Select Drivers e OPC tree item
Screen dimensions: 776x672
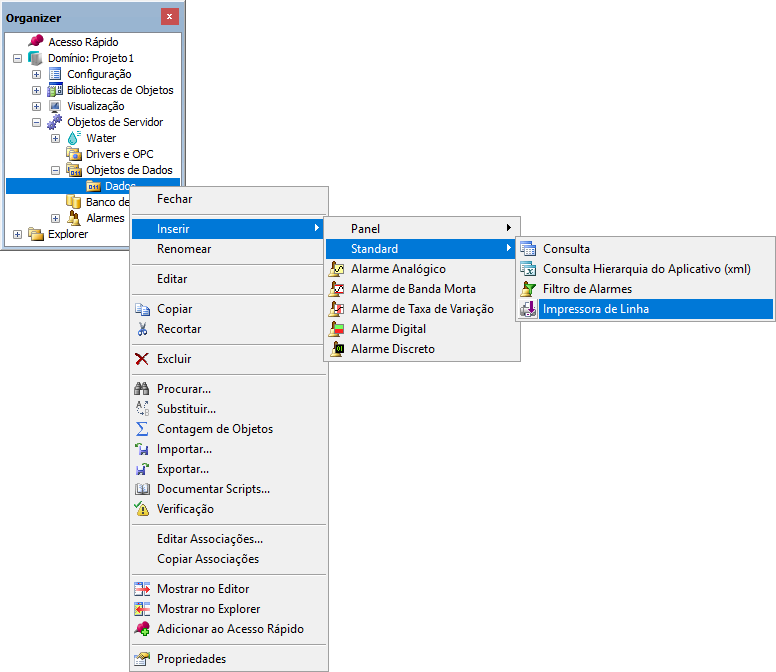pyautogui.click(x=119, y=154)
